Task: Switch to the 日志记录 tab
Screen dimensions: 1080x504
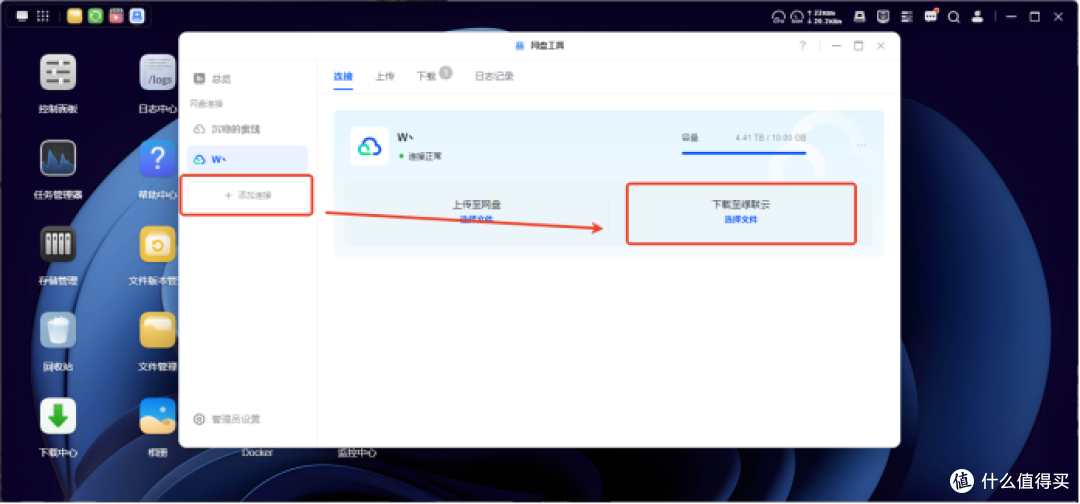Action: point(494,76)
